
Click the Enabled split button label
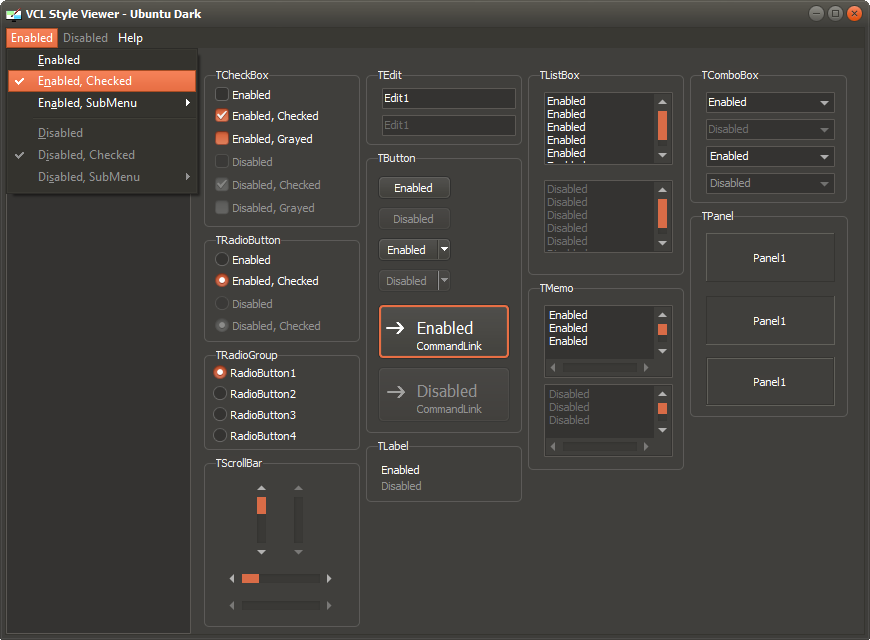point(407,250)
